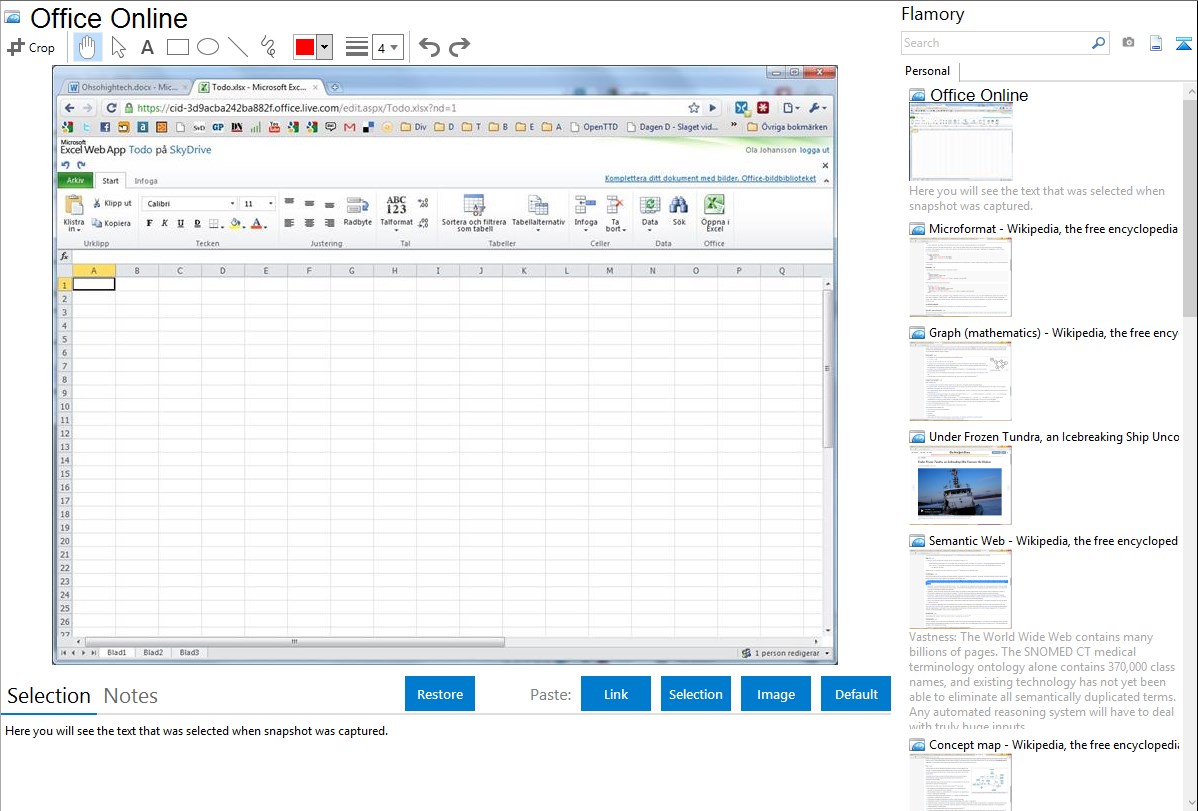Switch to the Selection tab

tap(49, 696)
